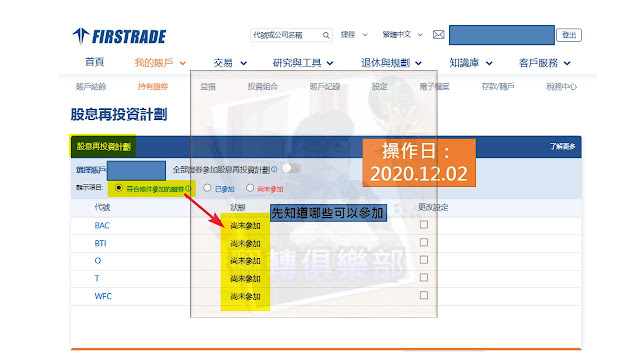Check the box in the BAC row
Image resolution: width=640 pixels, height=360 pixels.
[424, 224]
